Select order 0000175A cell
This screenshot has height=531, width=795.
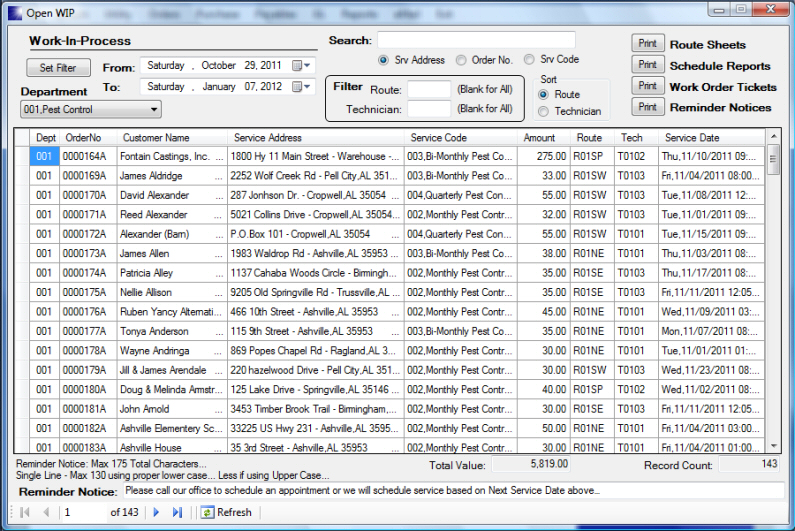88,292
